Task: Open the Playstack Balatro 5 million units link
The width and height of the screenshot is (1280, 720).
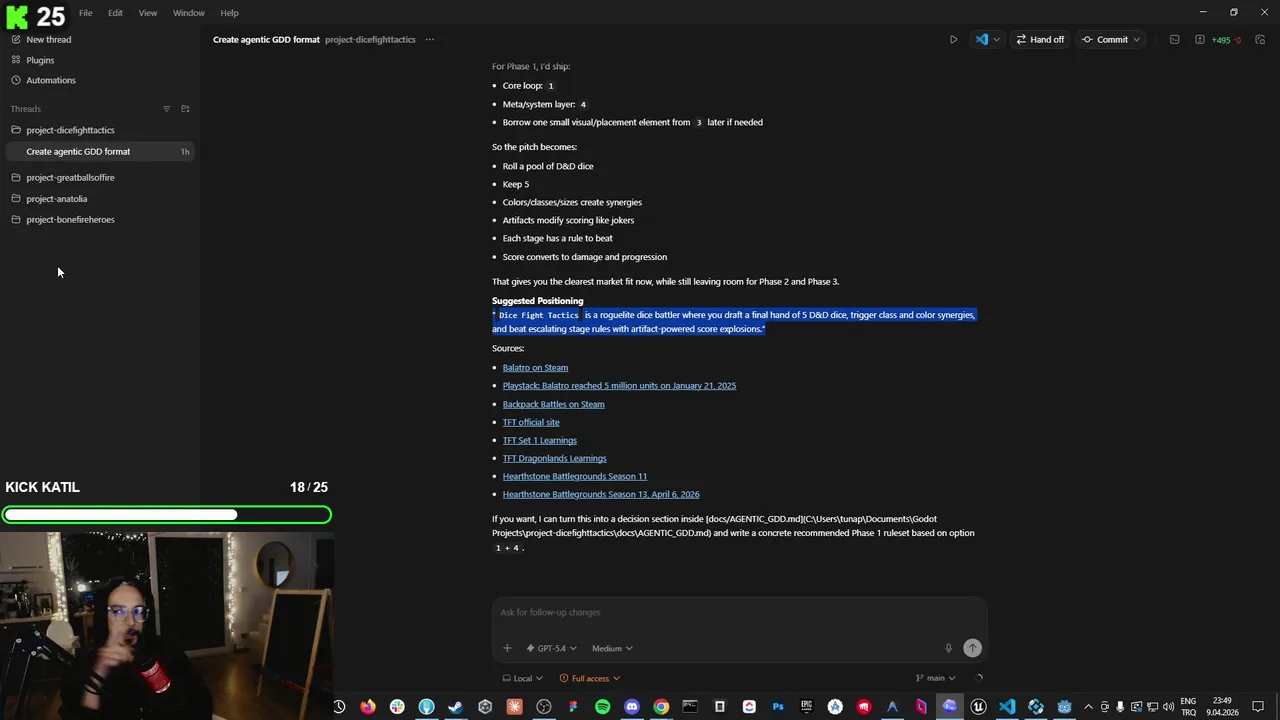Action: [x=619, y=386]
